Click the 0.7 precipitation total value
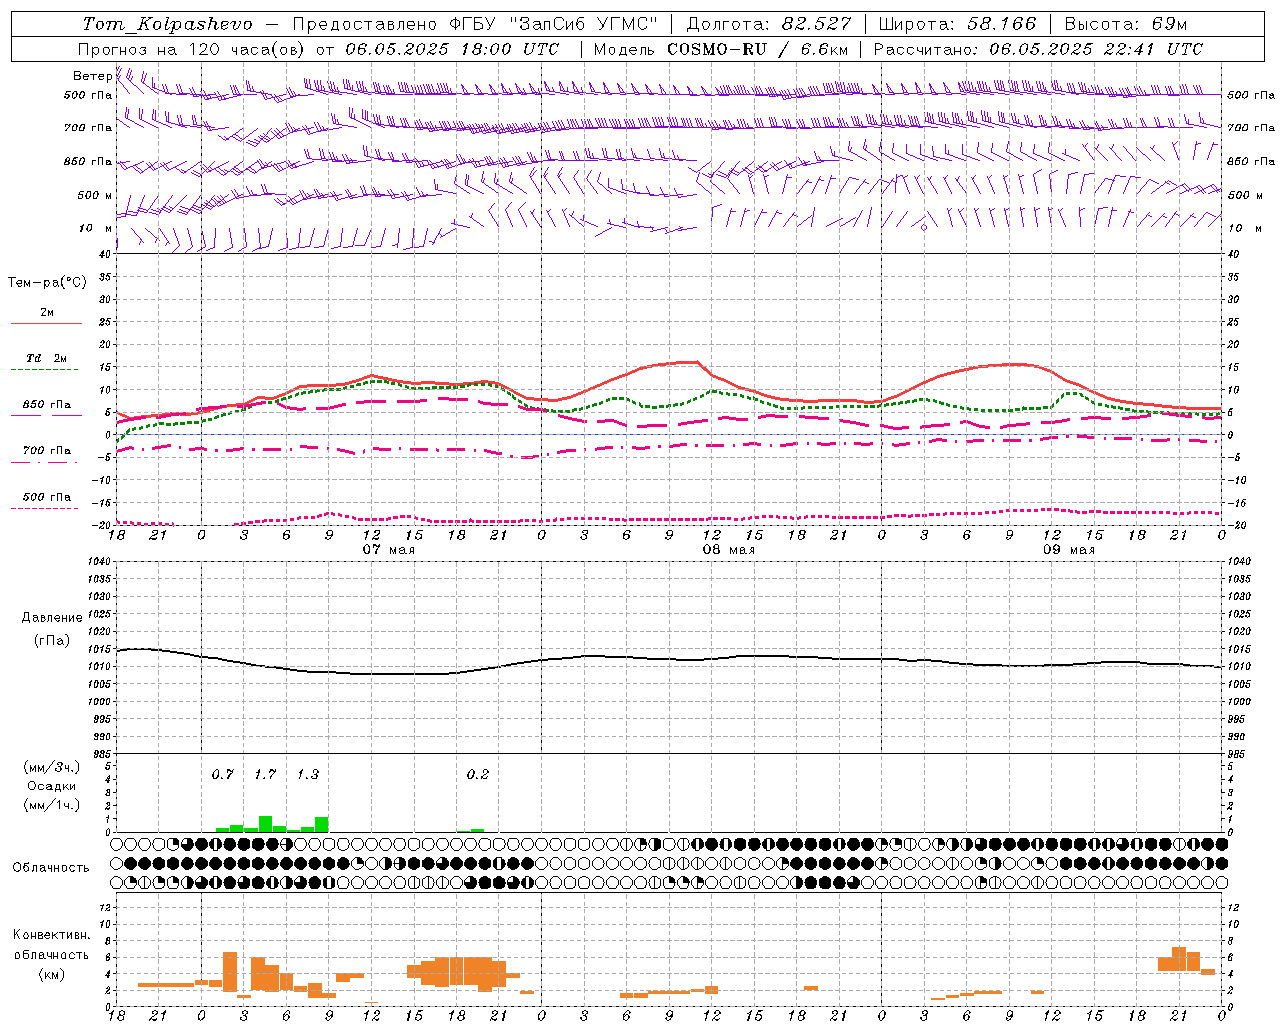The width and height of the screenshot is (1280, 1024). click(223, 774)
